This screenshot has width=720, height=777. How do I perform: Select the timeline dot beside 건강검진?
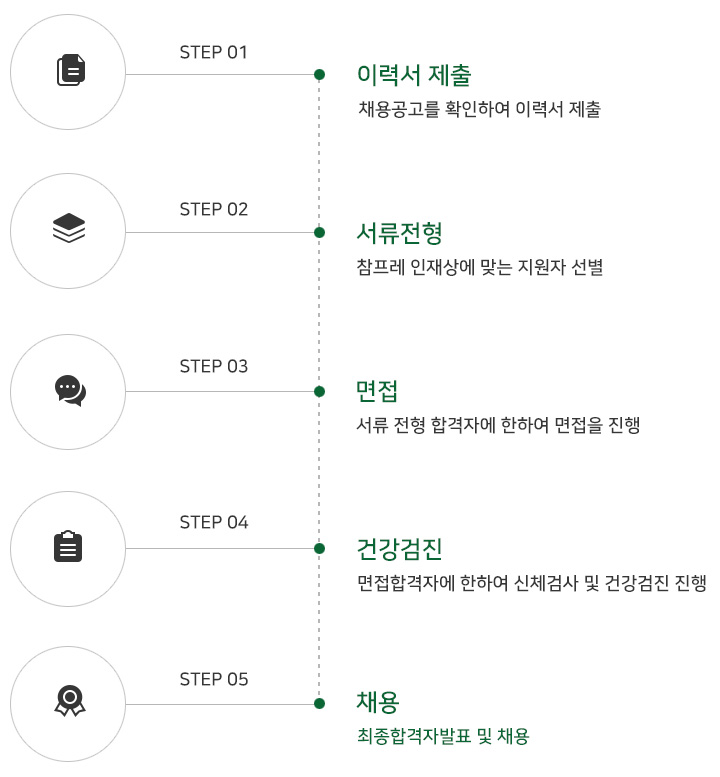pos(319,548)
